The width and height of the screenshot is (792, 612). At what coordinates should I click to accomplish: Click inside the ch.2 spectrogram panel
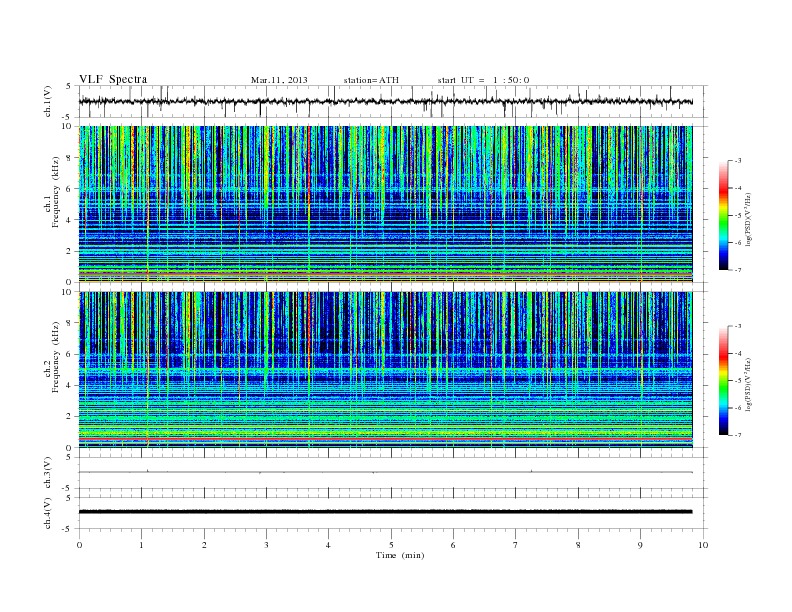(385, 370)
